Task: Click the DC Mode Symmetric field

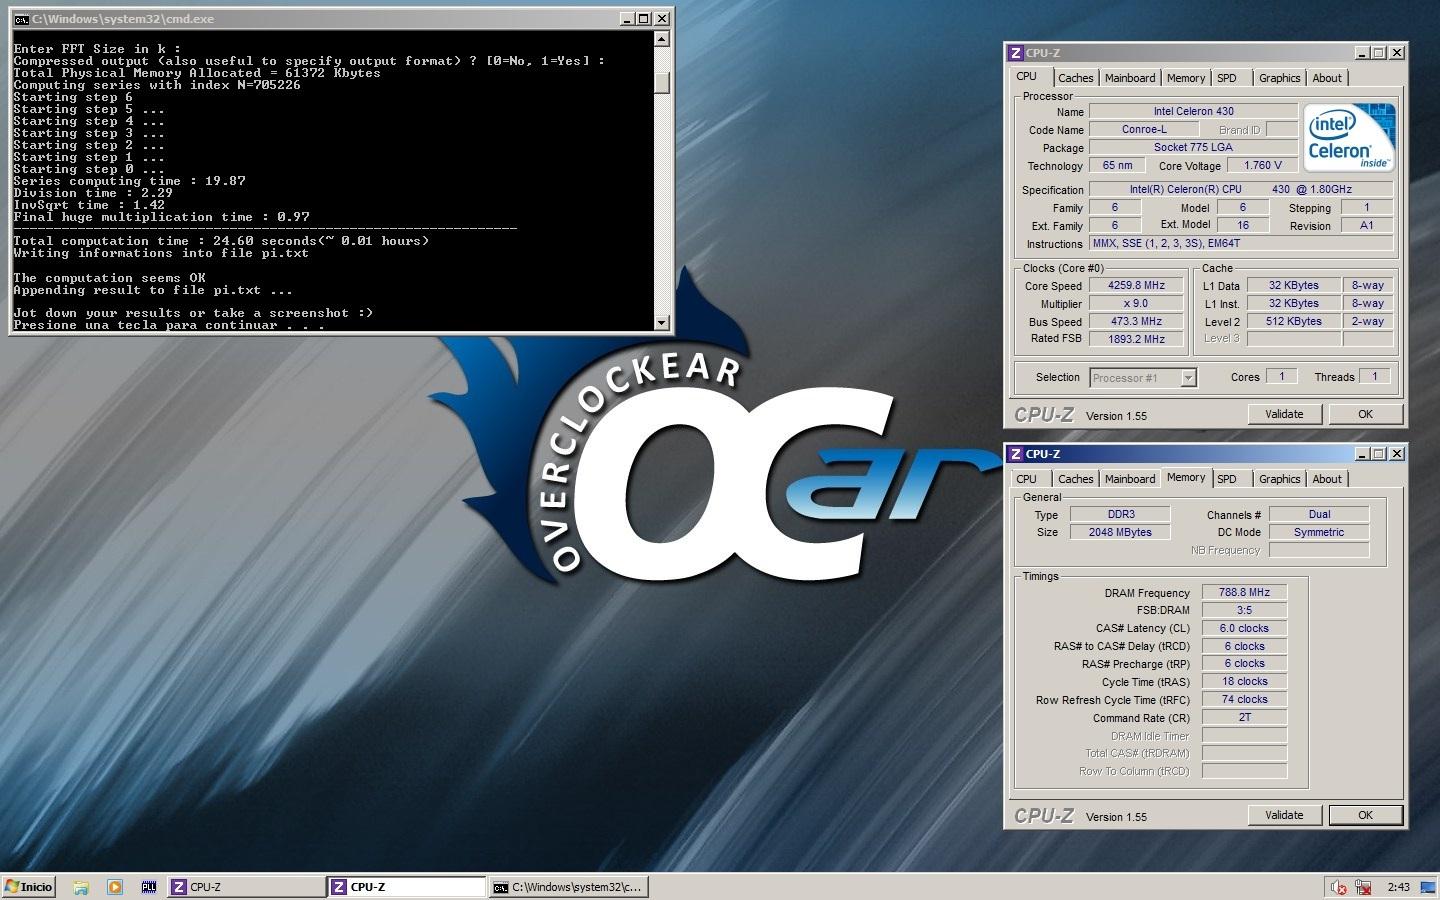Action: 1319,532
